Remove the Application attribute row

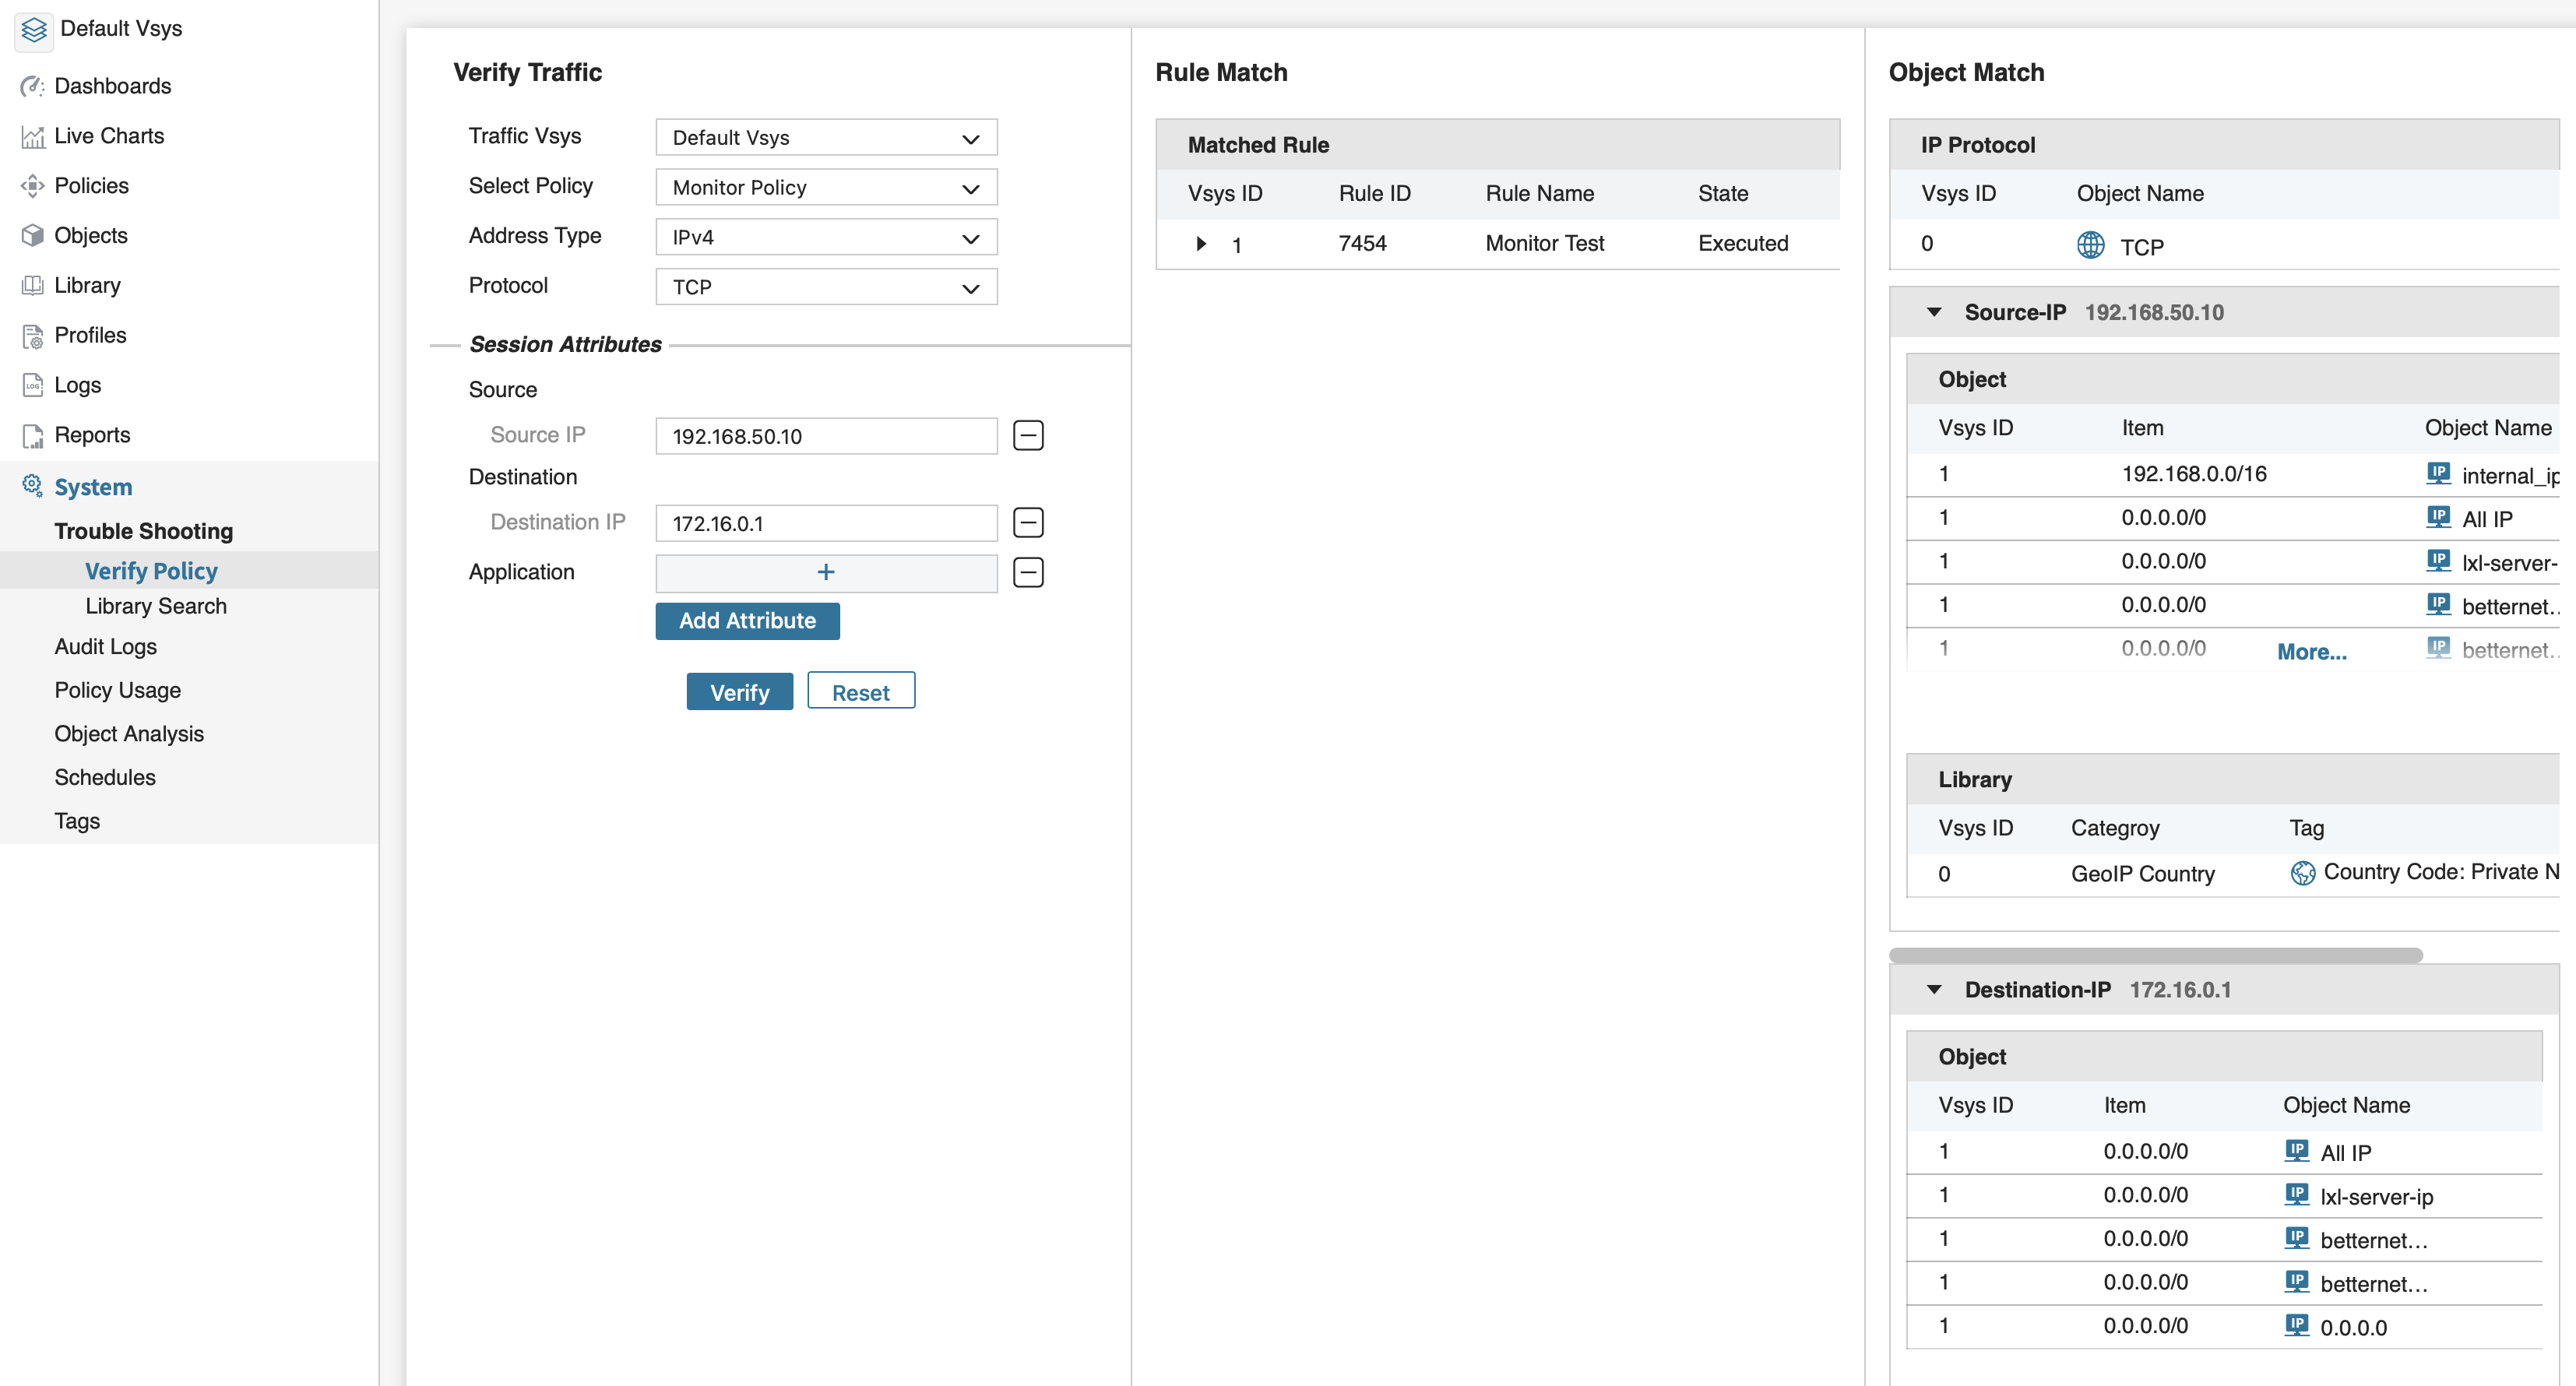click(1028, 573)
